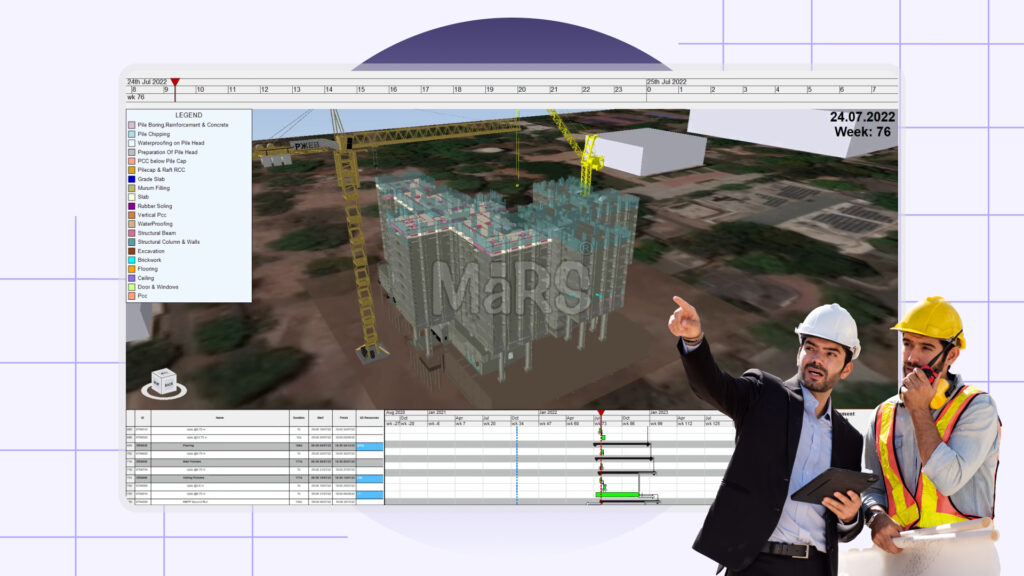Click the red current-date marker in Gantt chart
Image resolution: width=1024 pixels, height=576 pixels.
(x=601, y=413)
